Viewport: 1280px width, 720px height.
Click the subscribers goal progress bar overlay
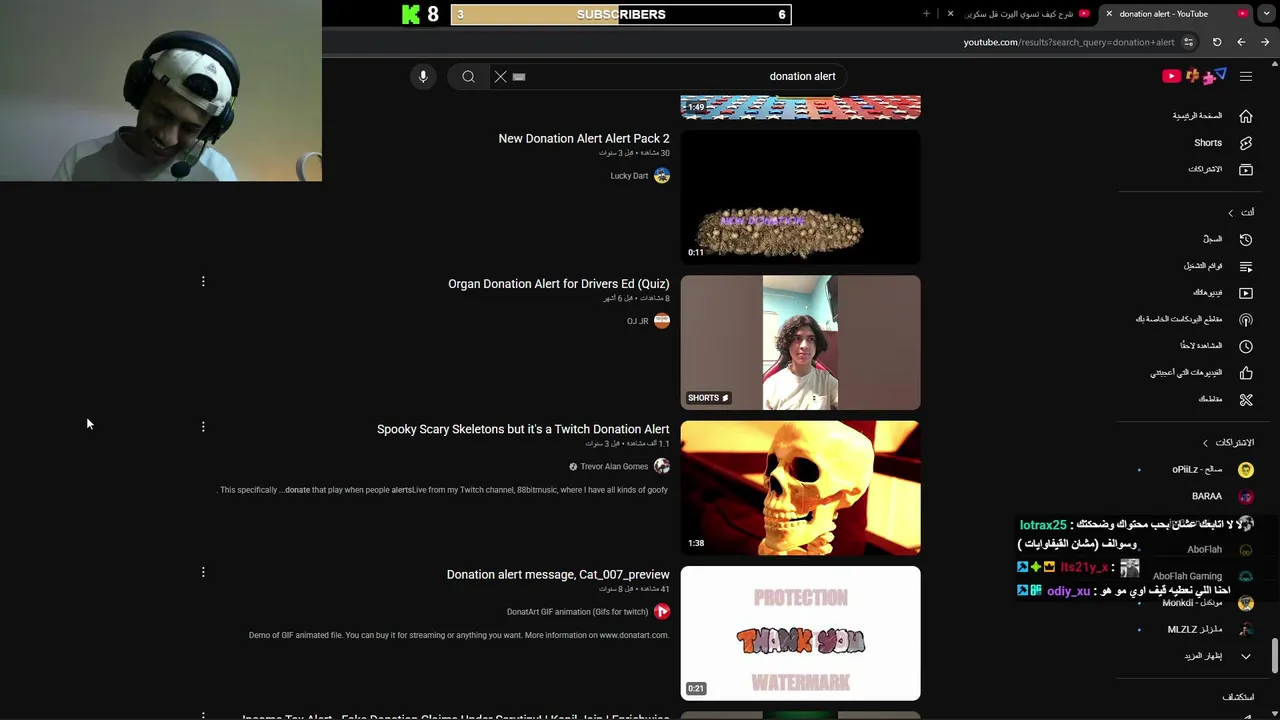(x=620, y=14)
